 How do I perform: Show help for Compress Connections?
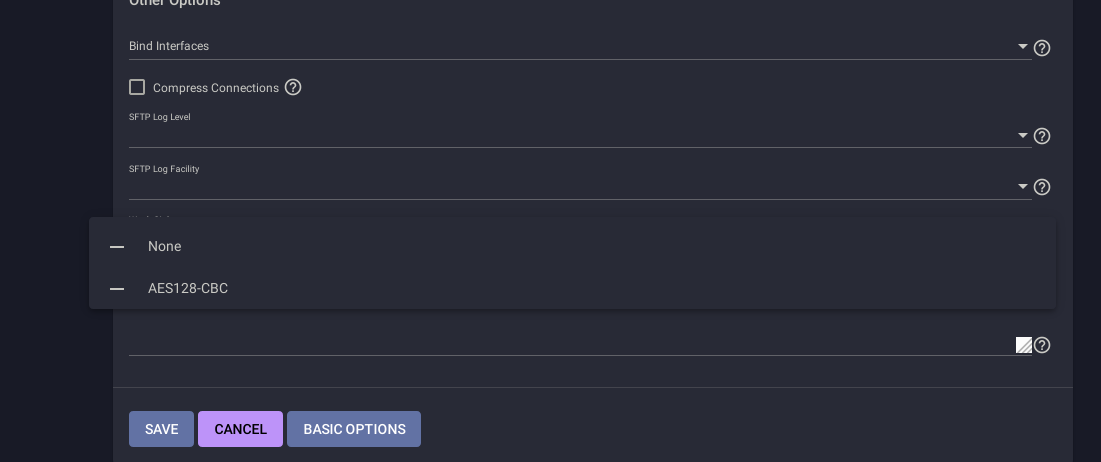[x=293, y=87]
